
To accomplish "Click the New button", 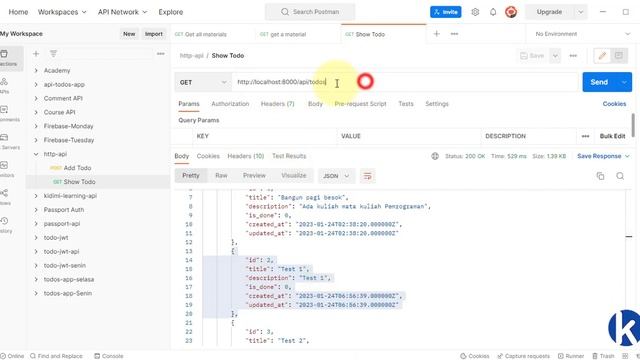I will 129,34.
